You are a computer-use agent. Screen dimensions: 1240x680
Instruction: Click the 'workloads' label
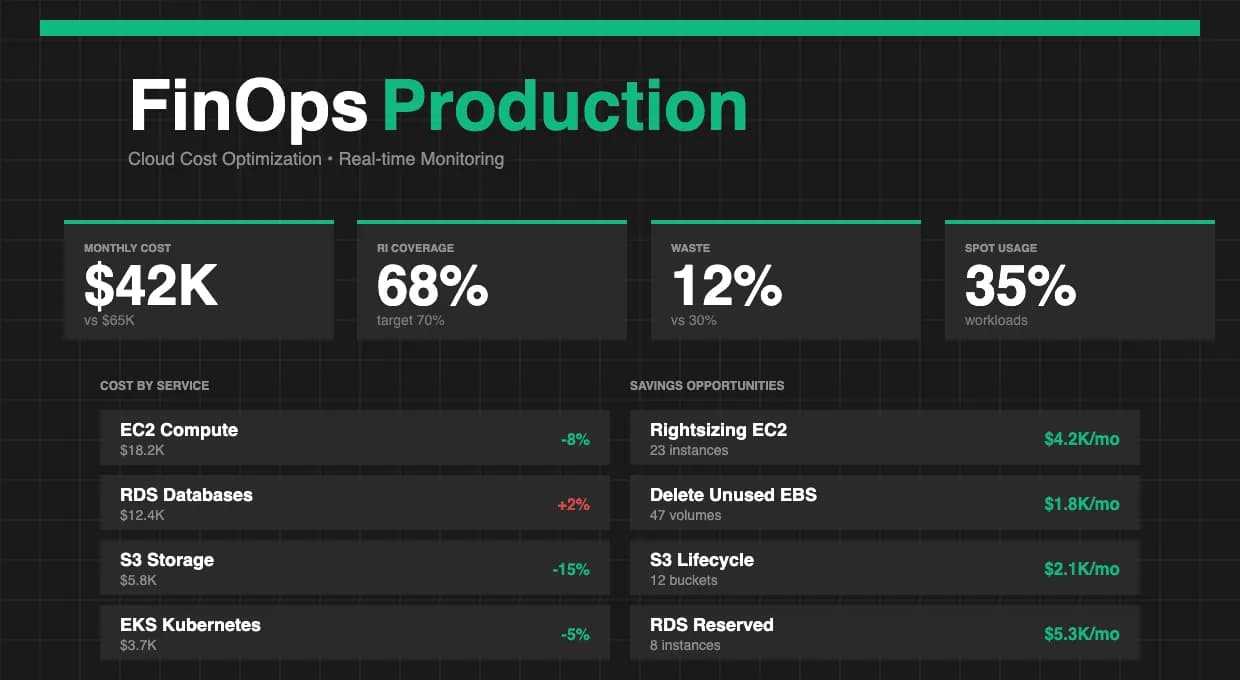(x=996, y=320)
